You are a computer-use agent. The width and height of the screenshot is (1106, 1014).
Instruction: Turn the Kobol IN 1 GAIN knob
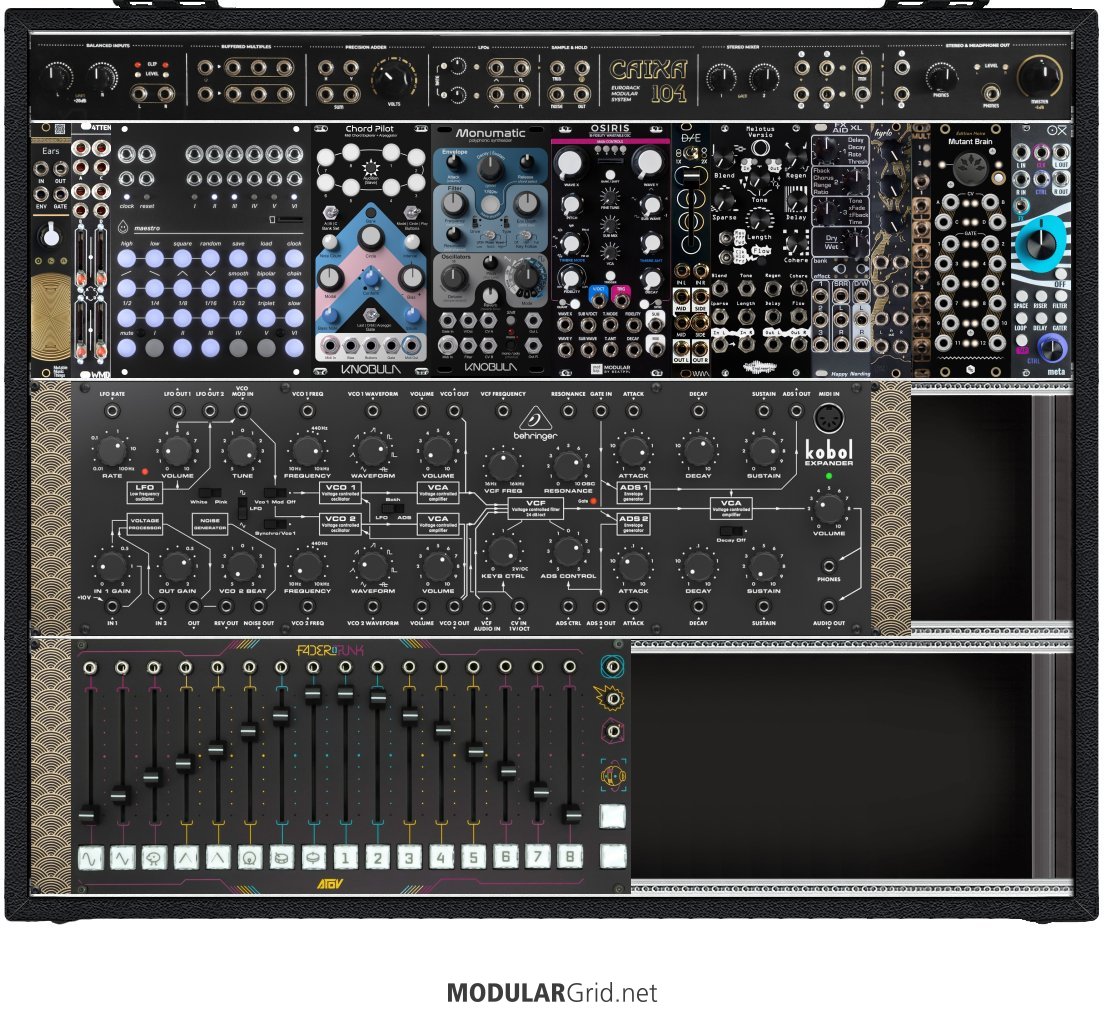point(111,566)
